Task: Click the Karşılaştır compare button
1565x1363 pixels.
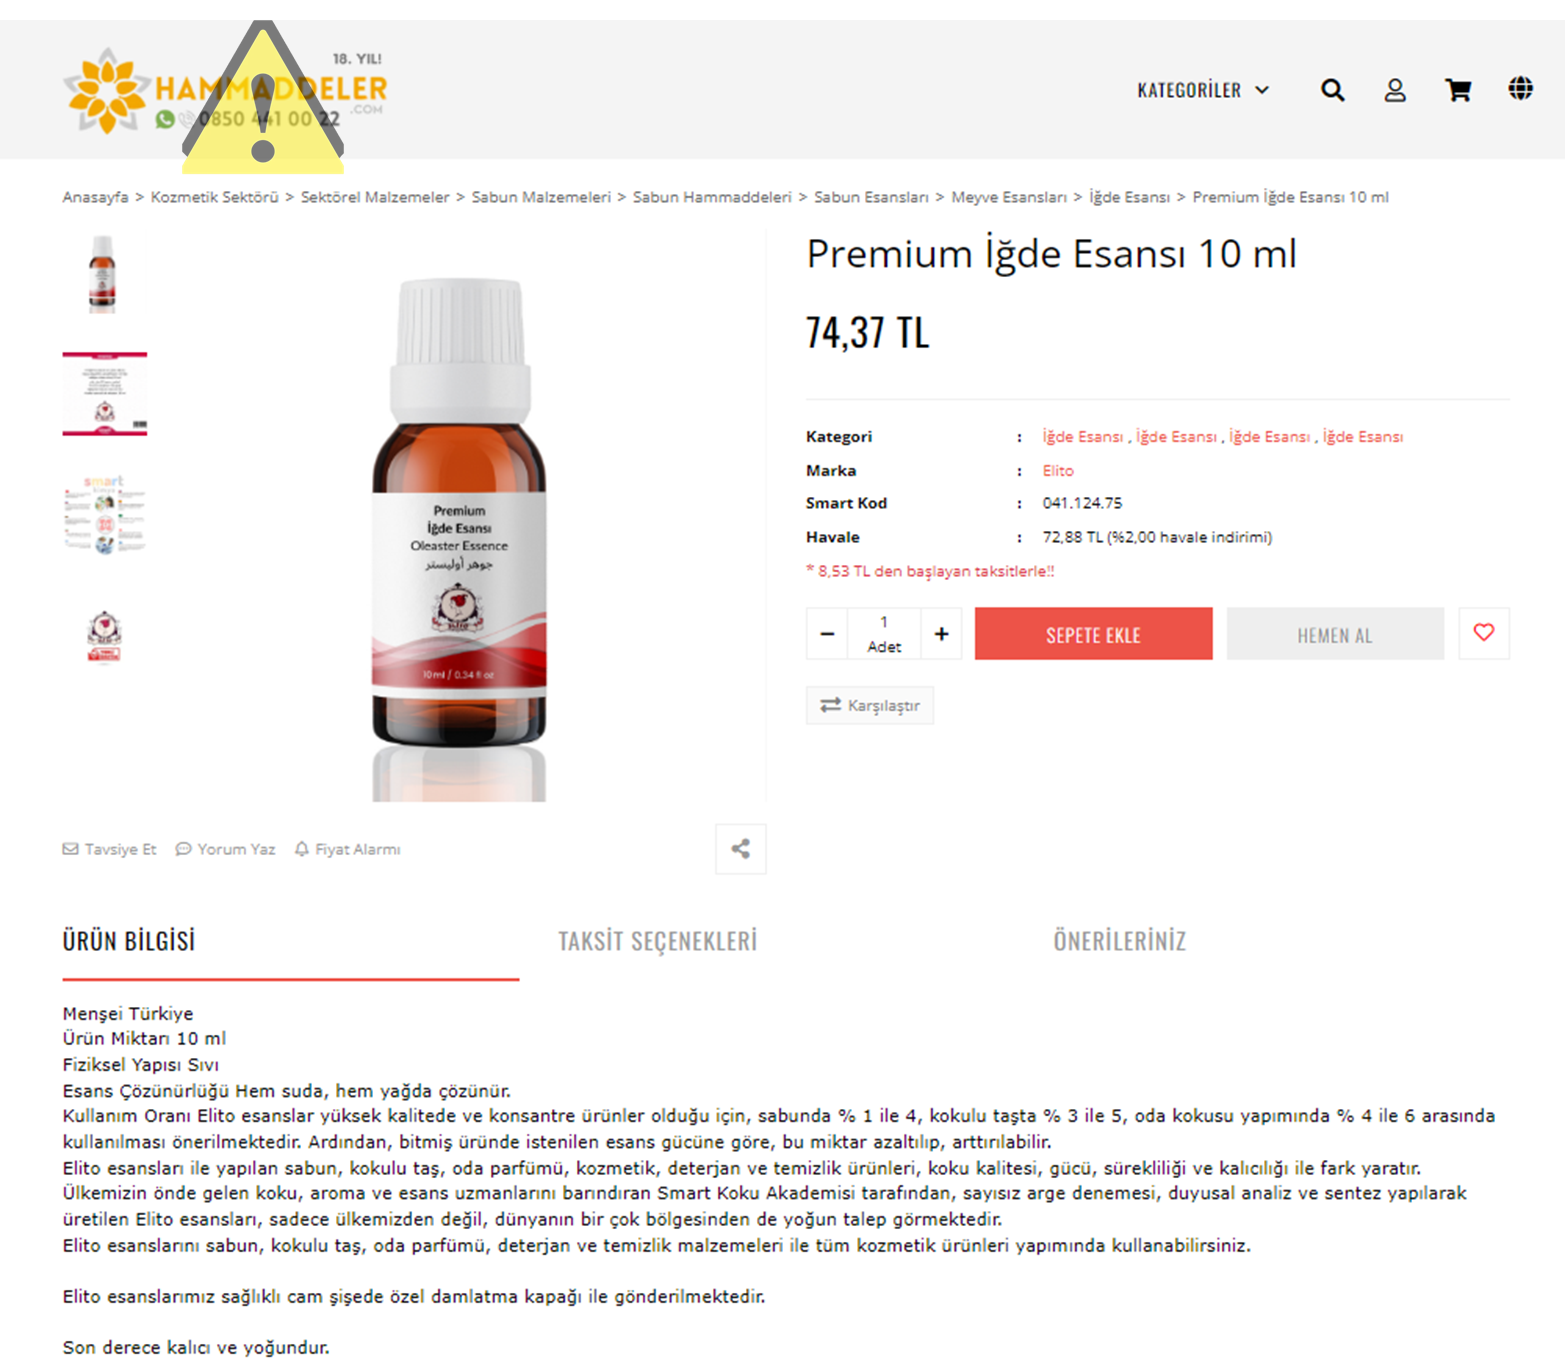Action: [x=870, y=705]
